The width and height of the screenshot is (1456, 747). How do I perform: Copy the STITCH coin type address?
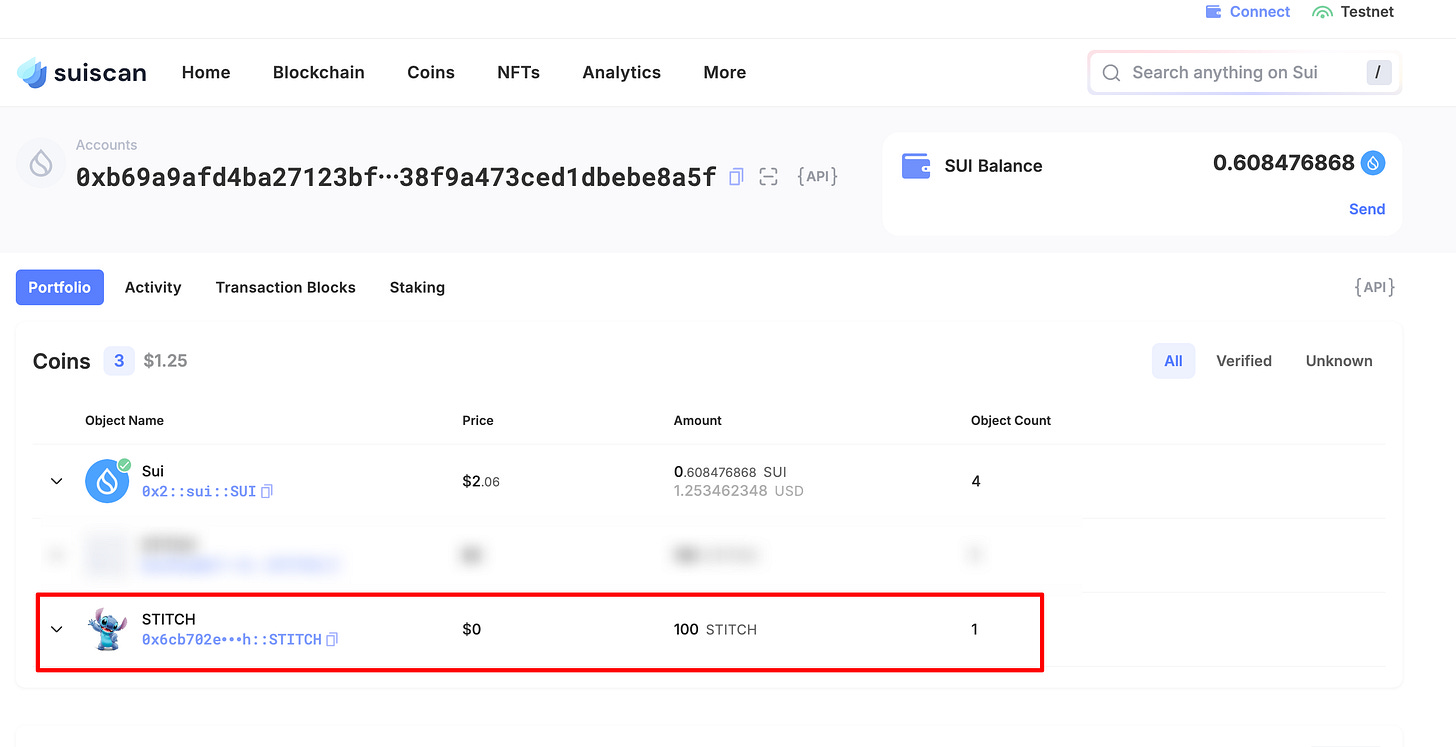[332, 639]
